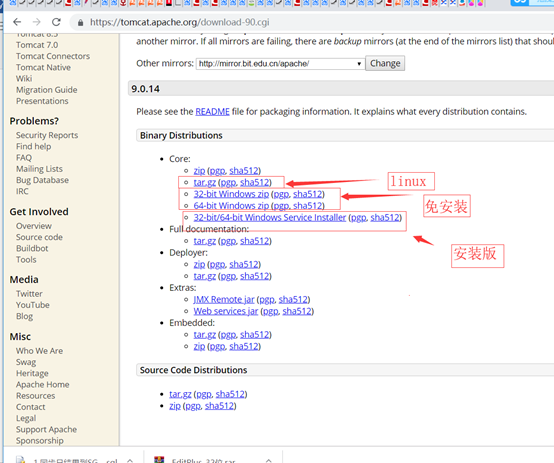Open Tomcat Native sidebar link
This screenshot has width=554, height=463.
click(43, 68)
